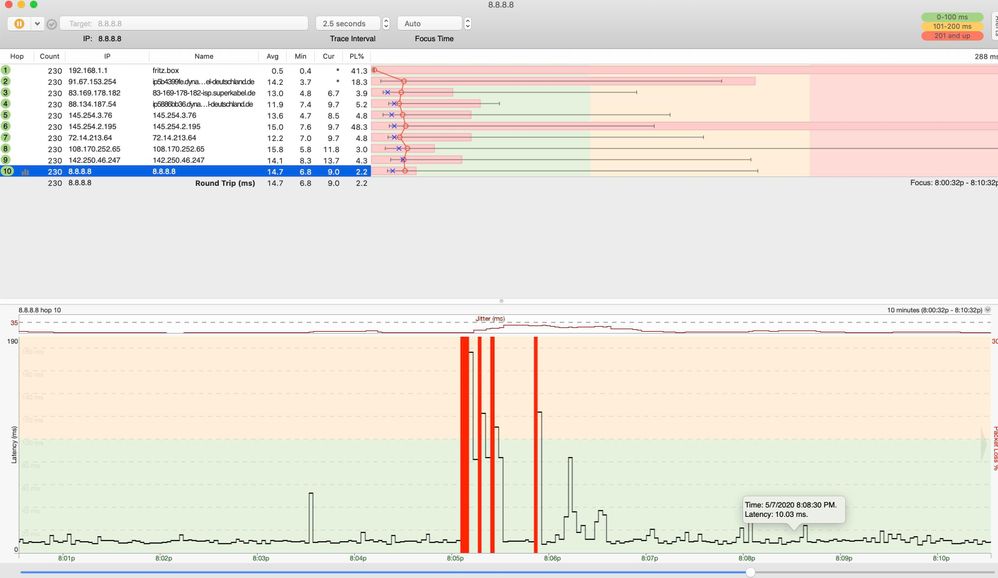Sort by the Count column header

[x=49, y=56]
